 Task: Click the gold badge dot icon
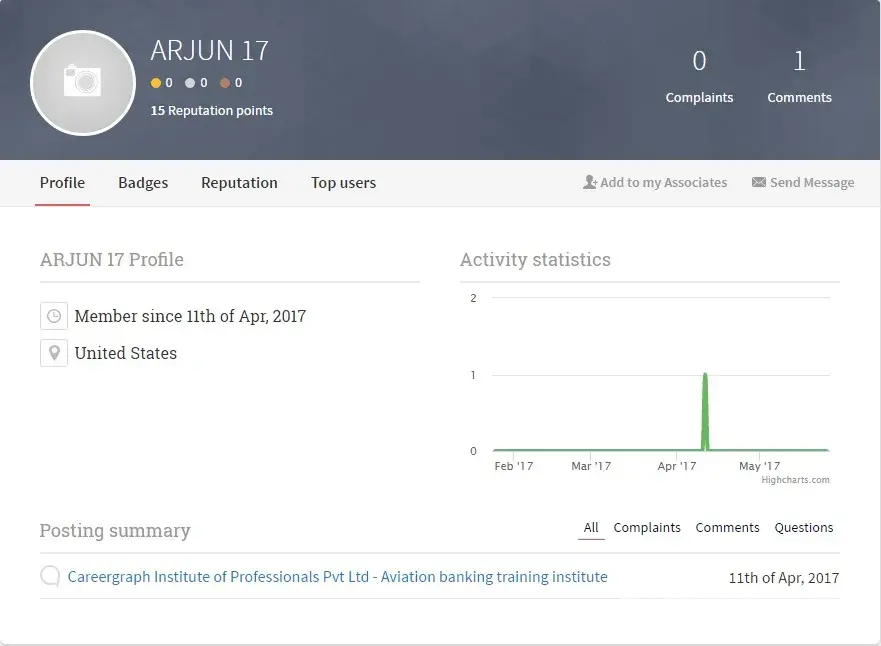(156, 83)
